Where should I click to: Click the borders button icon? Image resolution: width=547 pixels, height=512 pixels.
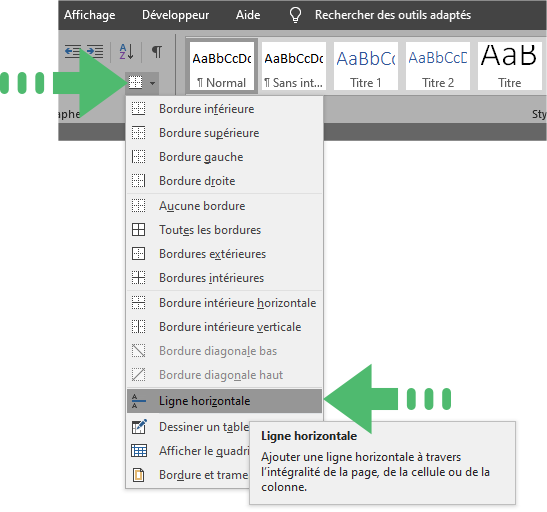coord(136,83)
